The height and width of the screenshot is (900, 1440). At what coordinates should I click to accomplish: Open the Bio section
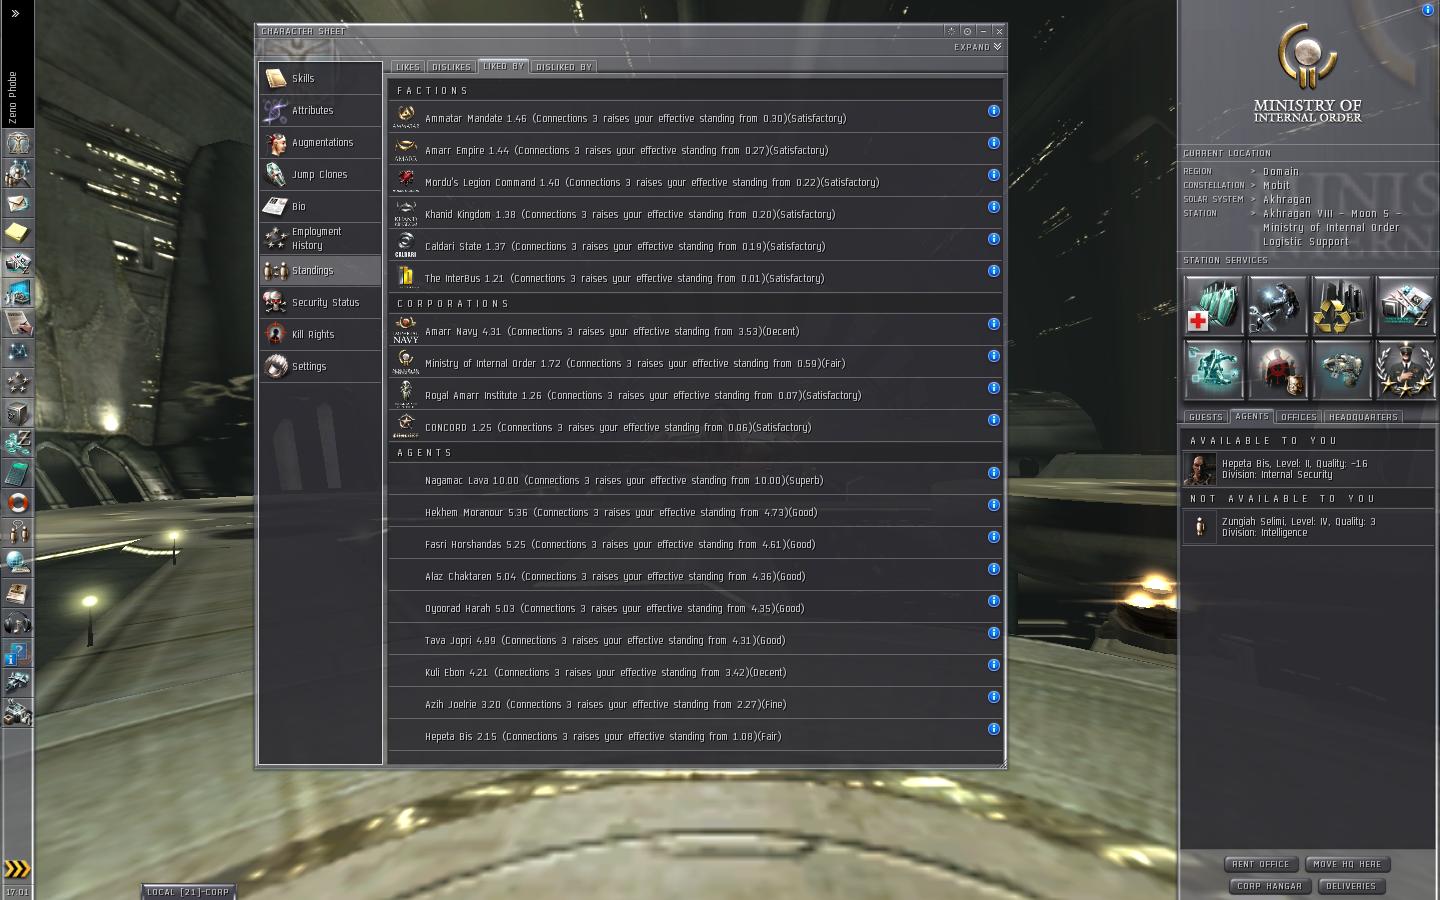tap(320, 206)
